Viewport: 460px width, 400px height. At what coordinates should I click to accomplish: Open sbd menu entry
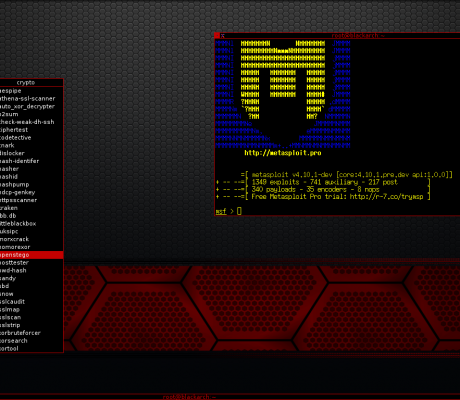coord(31,286)
